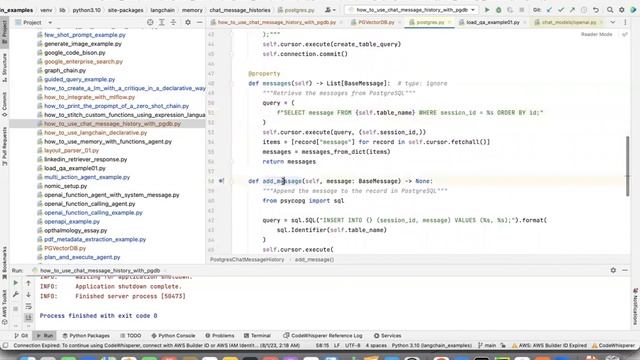The image size is (640, 360).
Task: Show hidden editor tabs chevron
Action: pyautogui.click(x=613, y=22)
